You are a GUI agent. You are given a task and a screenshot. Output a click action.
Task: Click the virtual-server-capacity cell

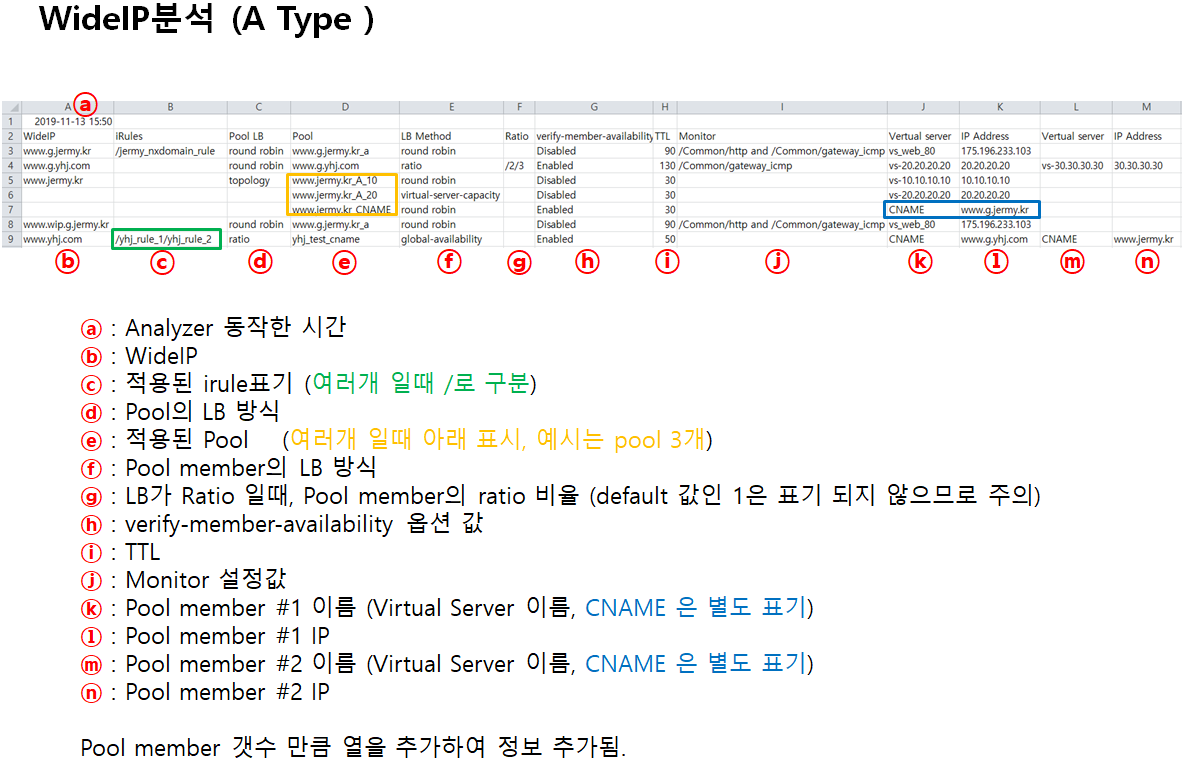pos(450,195)
